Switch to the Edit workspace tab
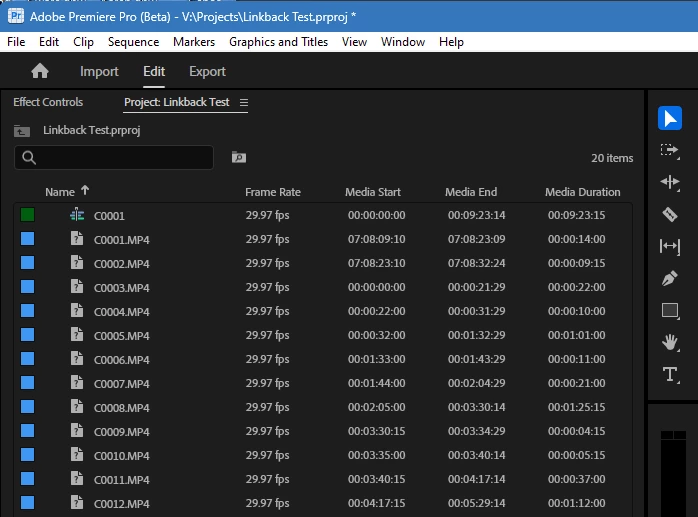This screenshot has width=698, height=517. (154, 71)
